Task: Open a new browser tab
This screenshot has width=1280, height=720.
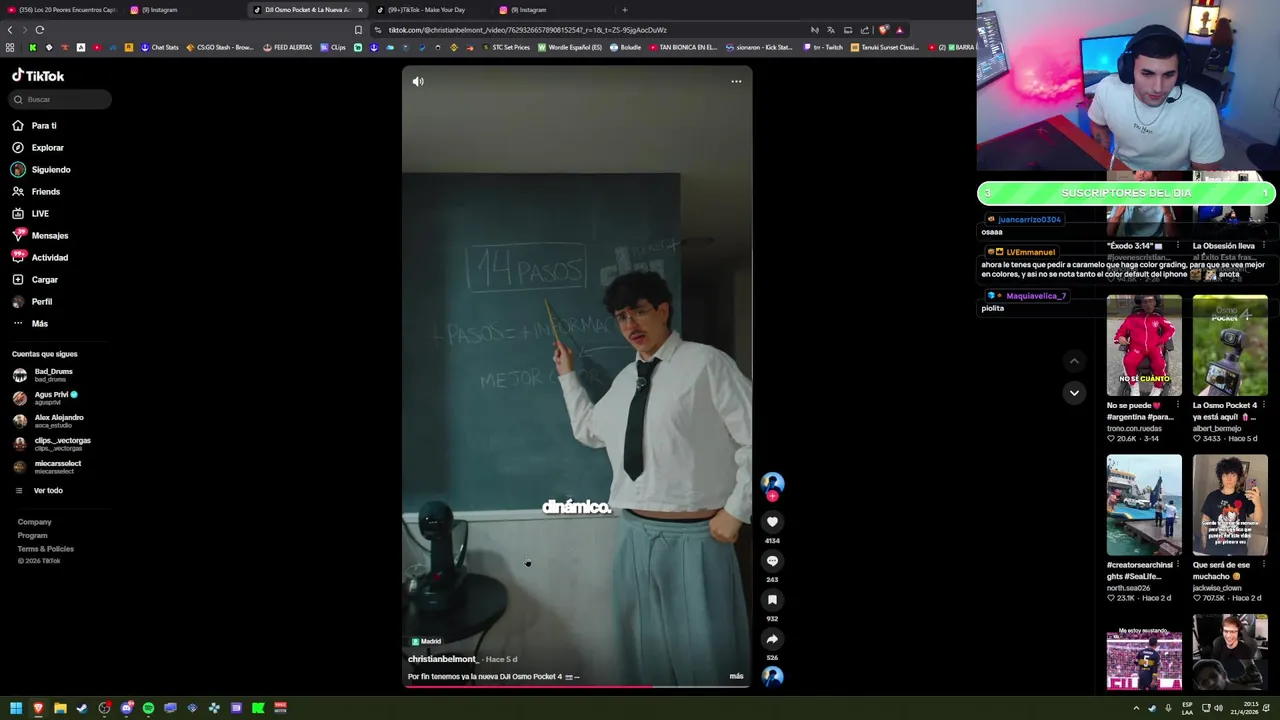Action: tap(625, 10)
